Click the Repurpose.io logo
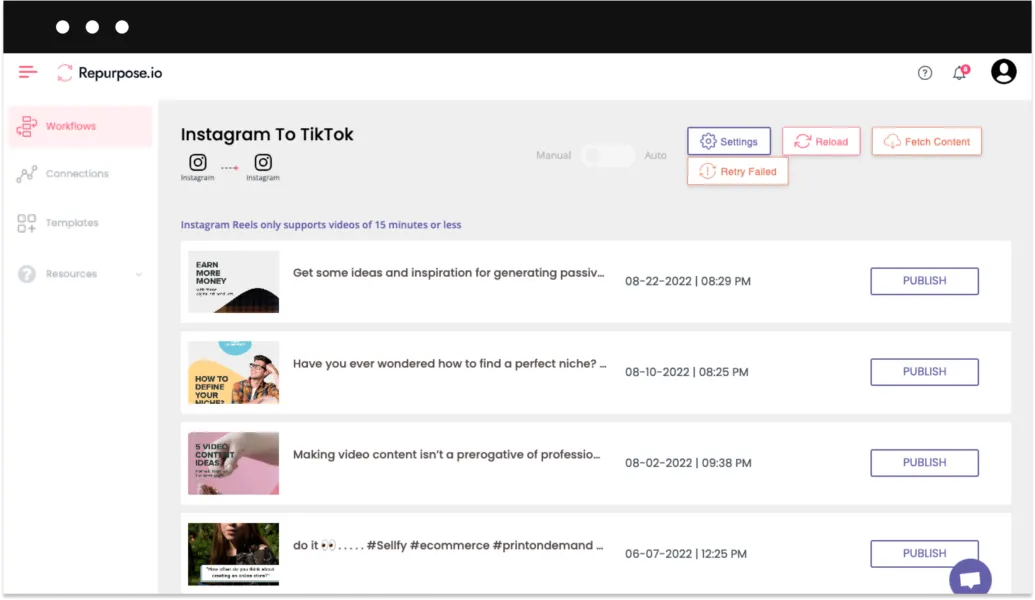Viewport: 1035px width, 600px height. (x=110, y=73)
